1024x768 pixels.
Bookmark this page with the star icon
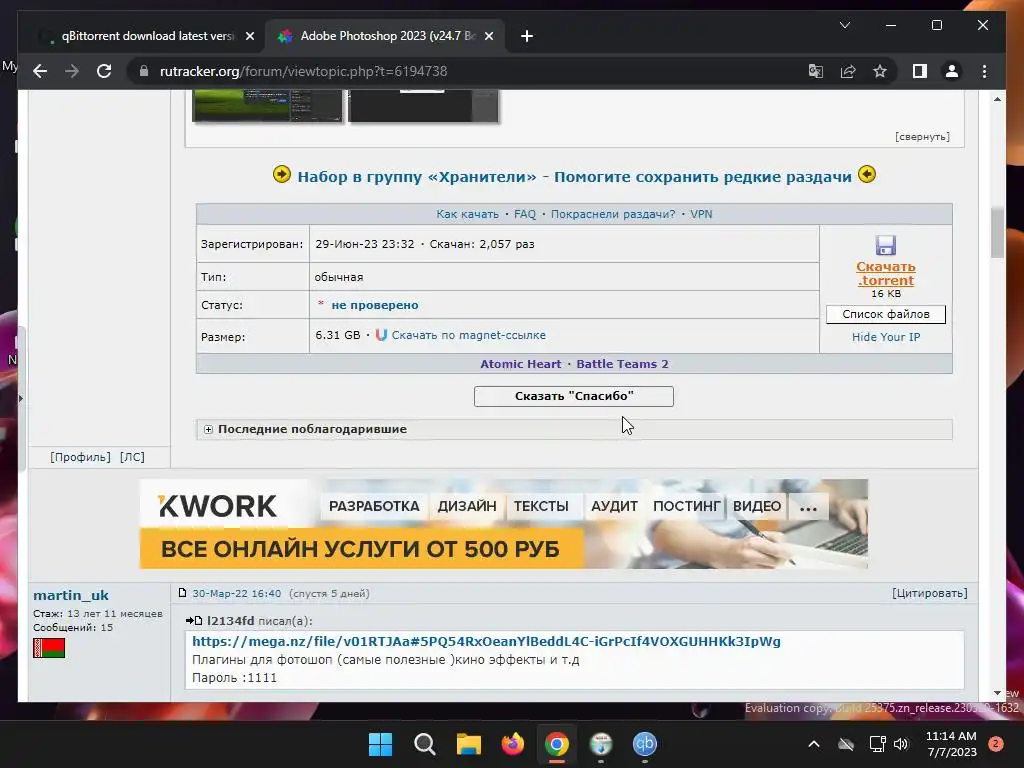(x=880, y=71)
